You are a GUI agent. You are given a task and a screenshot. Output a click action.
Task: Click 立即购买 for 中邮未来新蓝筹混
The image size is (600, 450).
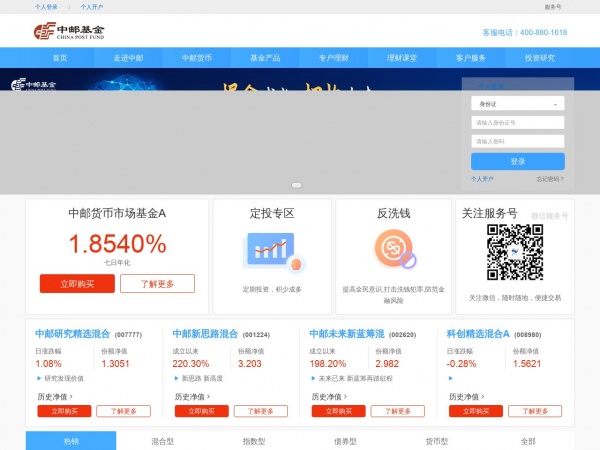(339, 411)
